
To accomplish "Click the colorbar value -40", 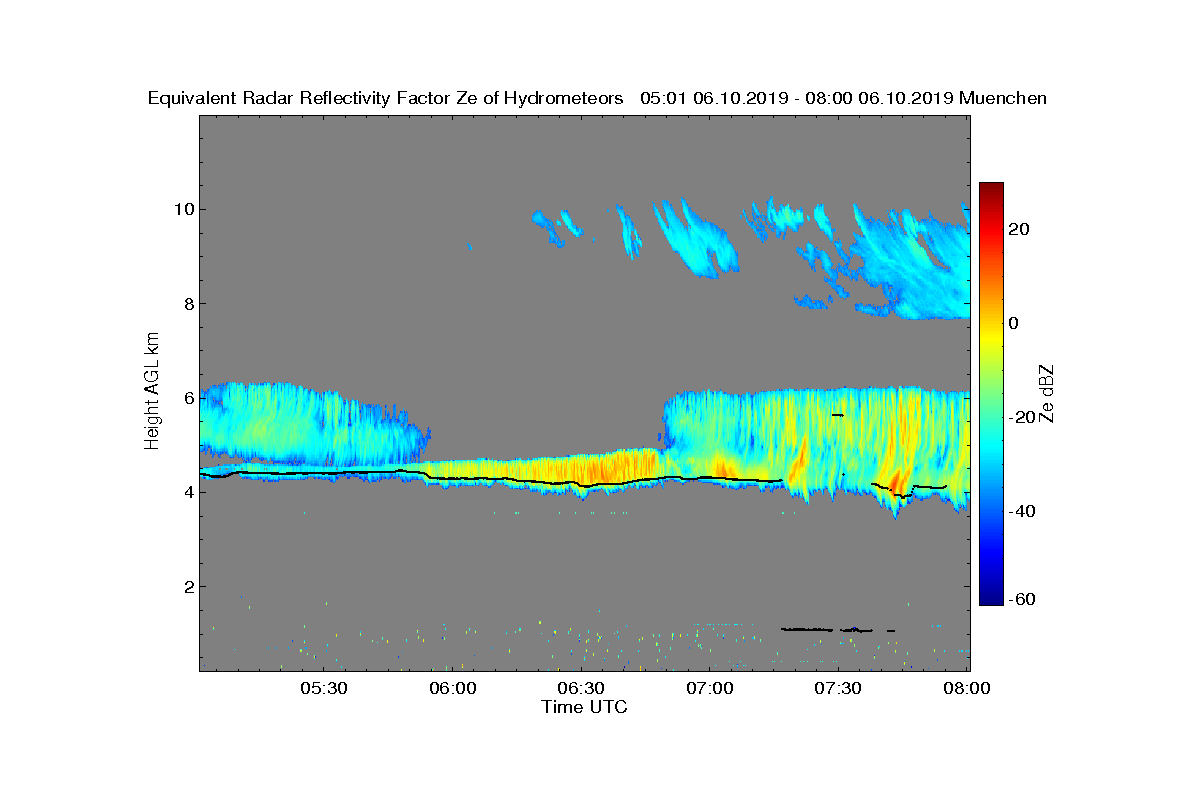I will pos(1023,511).
